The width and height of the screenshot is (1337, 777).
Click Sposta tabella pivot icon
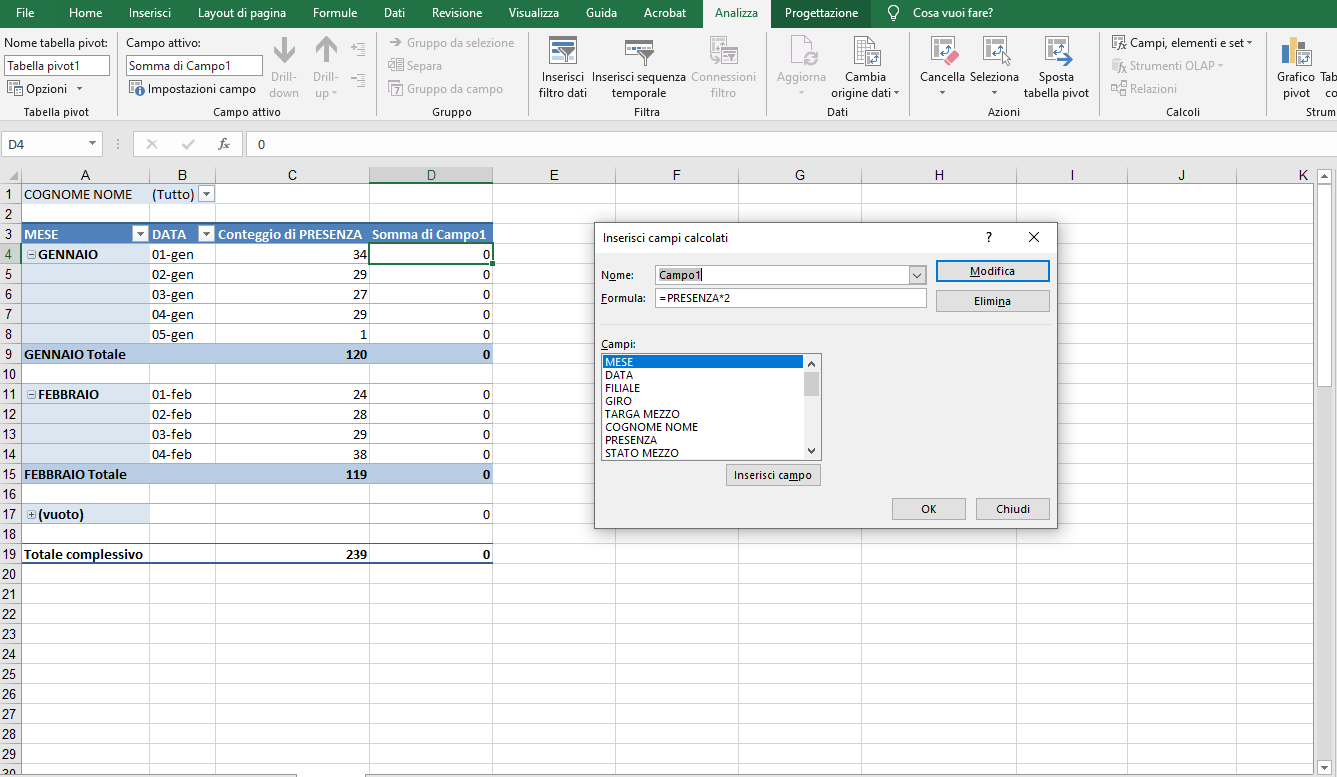(1056, 51)
